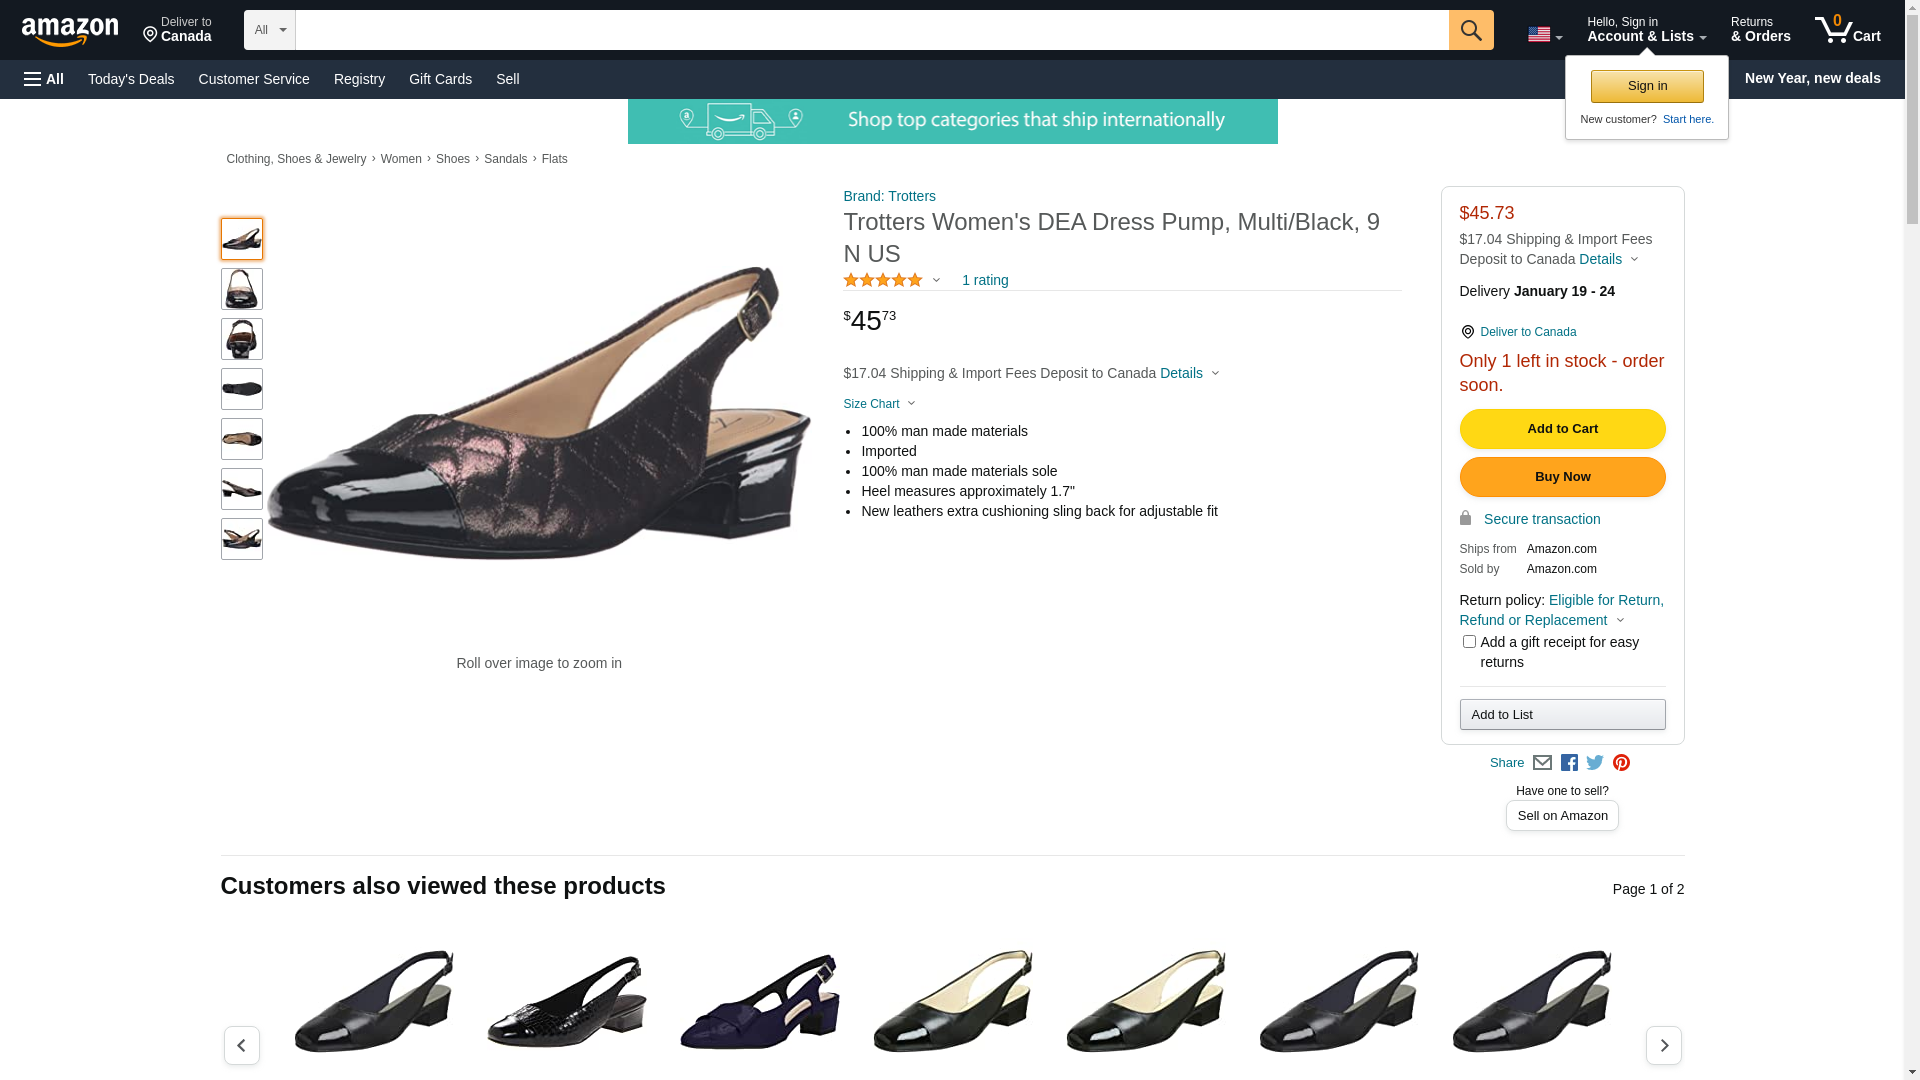Image resolution: width=1920 pixels, height=1080 pixels.
Task: Open the All search category dropdown
Action: click(269, 30)
